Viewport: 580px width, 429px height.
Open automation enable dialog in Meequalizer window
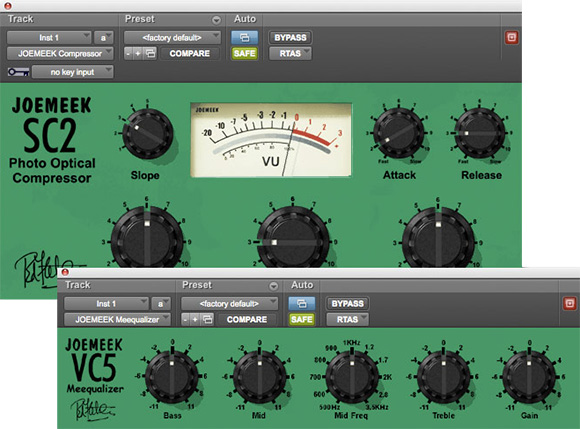pyautogui.click(x=301, y=304)
